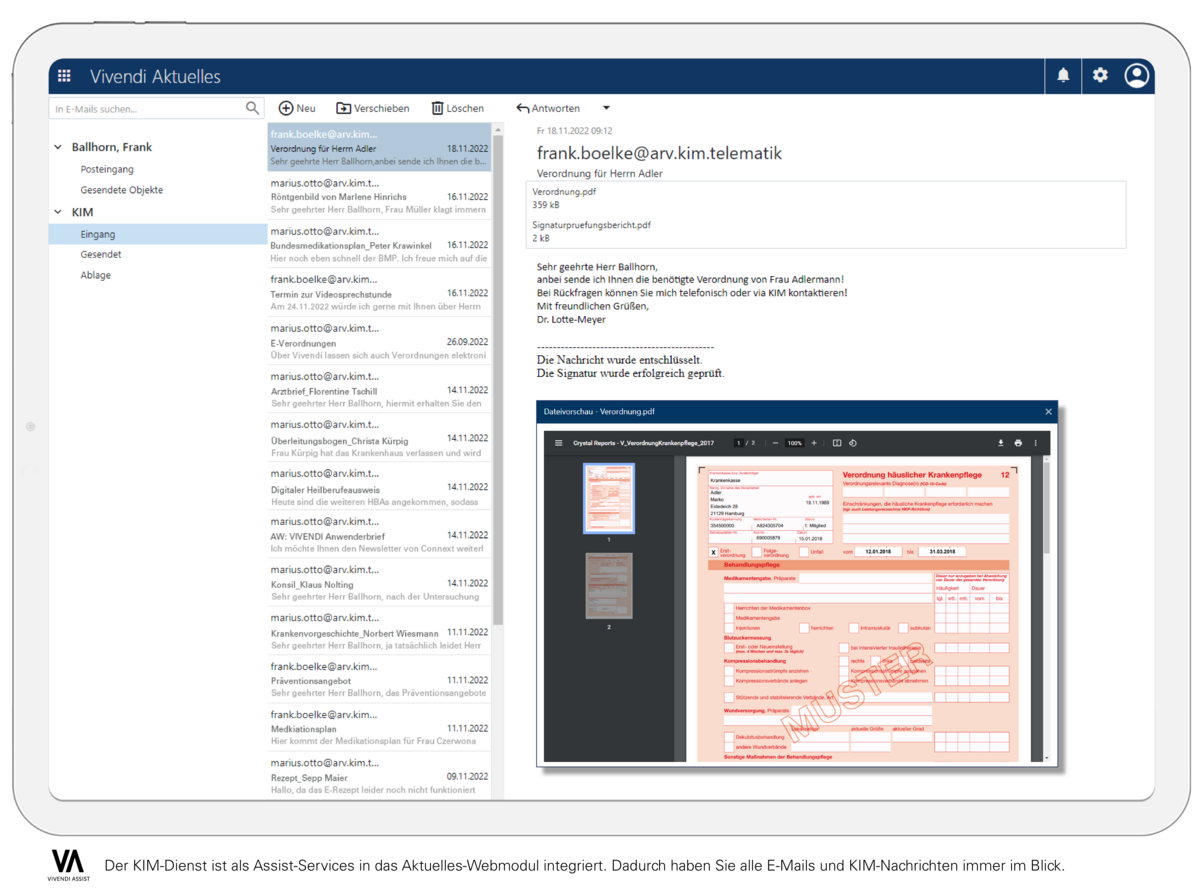Open the email "Arztbrief_Florentine Tschill"
The width and height of the screenshot is (1200, 896).
(x=380, y=390)
